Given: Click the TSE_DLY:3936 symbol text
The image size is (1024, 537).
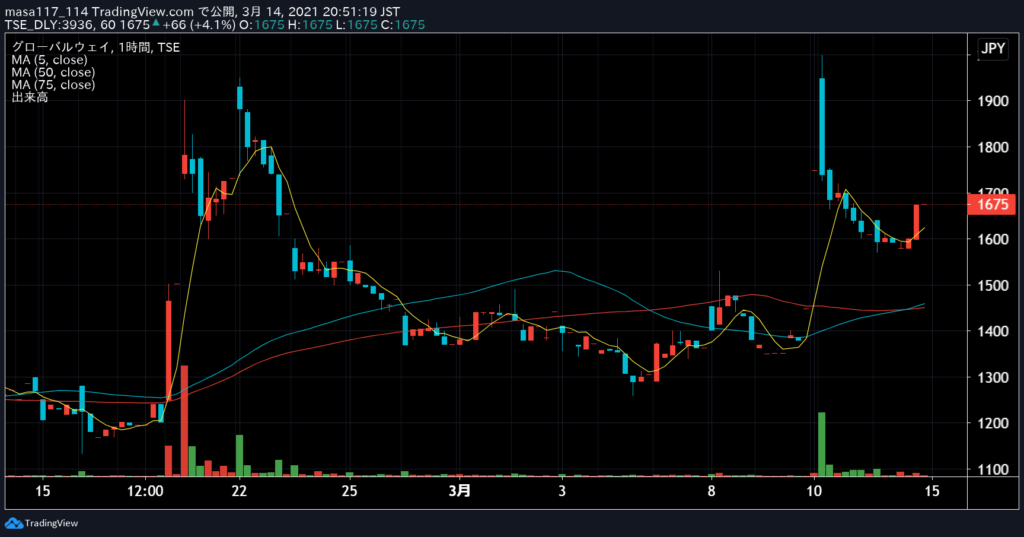Looking at the screenshot, I should tap(50, 25).
